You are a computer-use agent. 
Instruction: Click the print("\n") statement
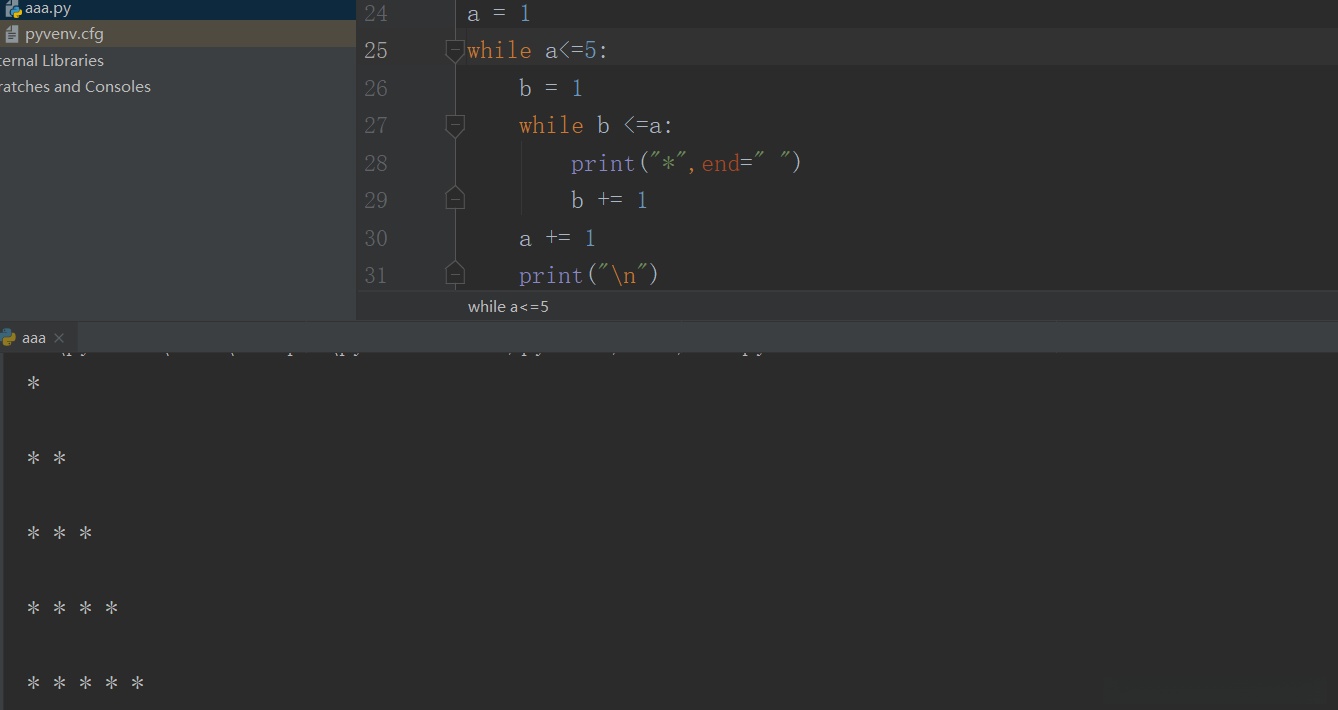tap(588, 275)
